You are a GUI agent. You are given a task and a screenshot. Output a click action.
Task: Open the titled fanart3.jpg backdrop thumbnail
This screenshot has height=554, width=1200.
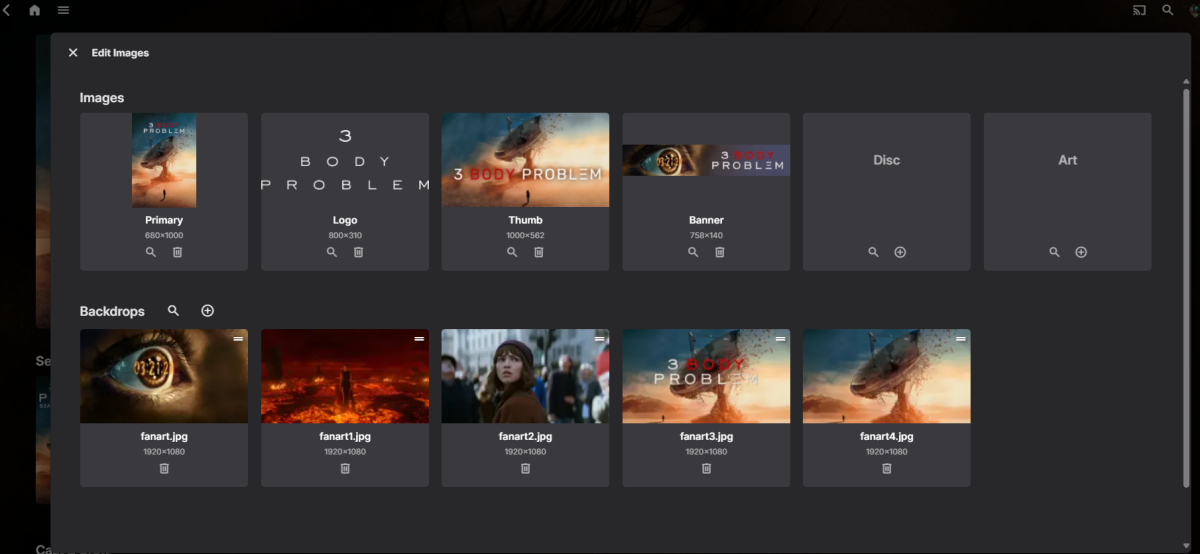coord(706,376)
